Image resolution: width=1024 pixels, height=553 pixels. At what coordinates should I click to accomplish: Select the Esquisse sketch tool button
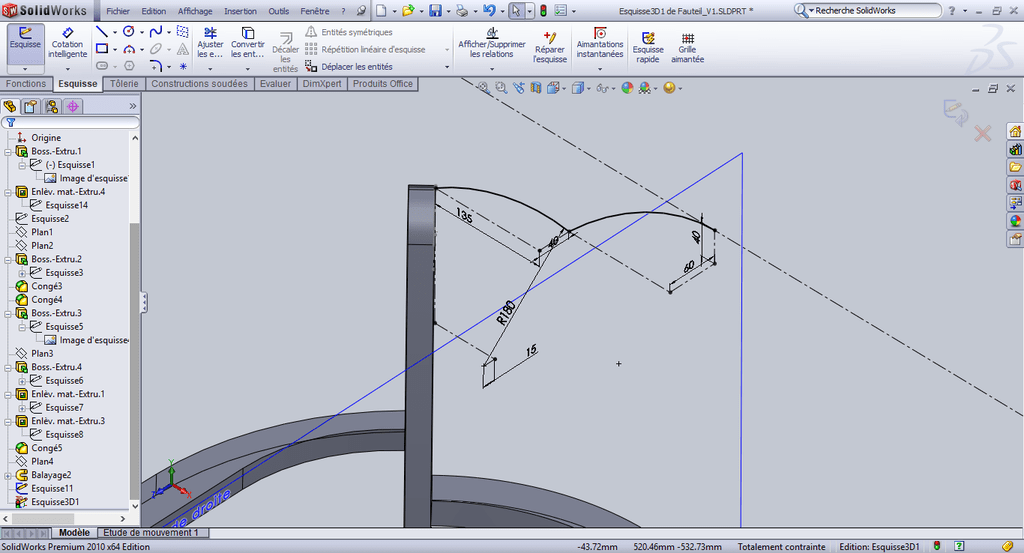coord(25,39)
